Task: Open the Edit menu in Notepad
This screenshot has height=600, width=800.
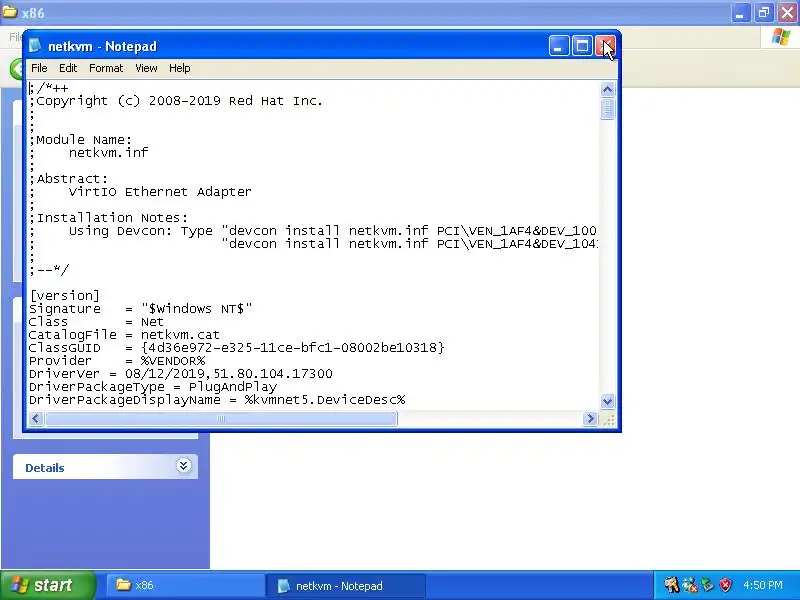Action: pyautogui.click(x=67, y=68)
